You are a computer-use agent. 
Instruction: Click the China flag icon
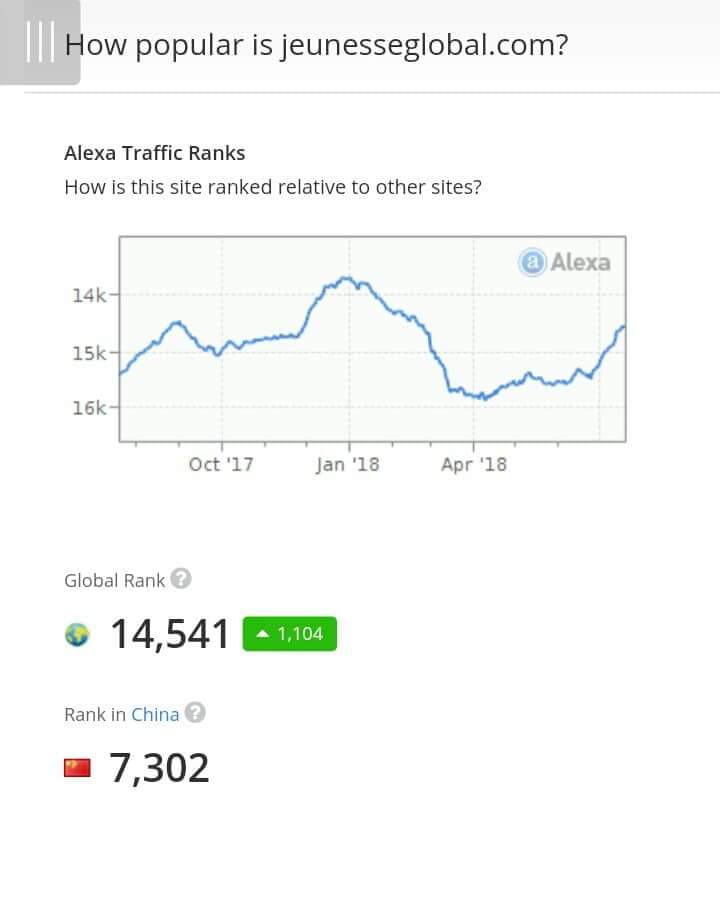77,768
